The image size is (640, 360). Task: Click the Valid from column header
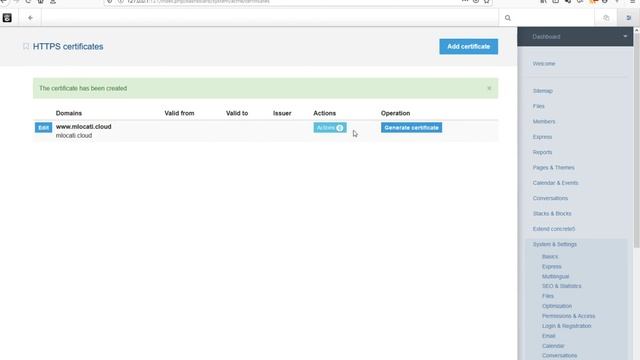[179, 113]
